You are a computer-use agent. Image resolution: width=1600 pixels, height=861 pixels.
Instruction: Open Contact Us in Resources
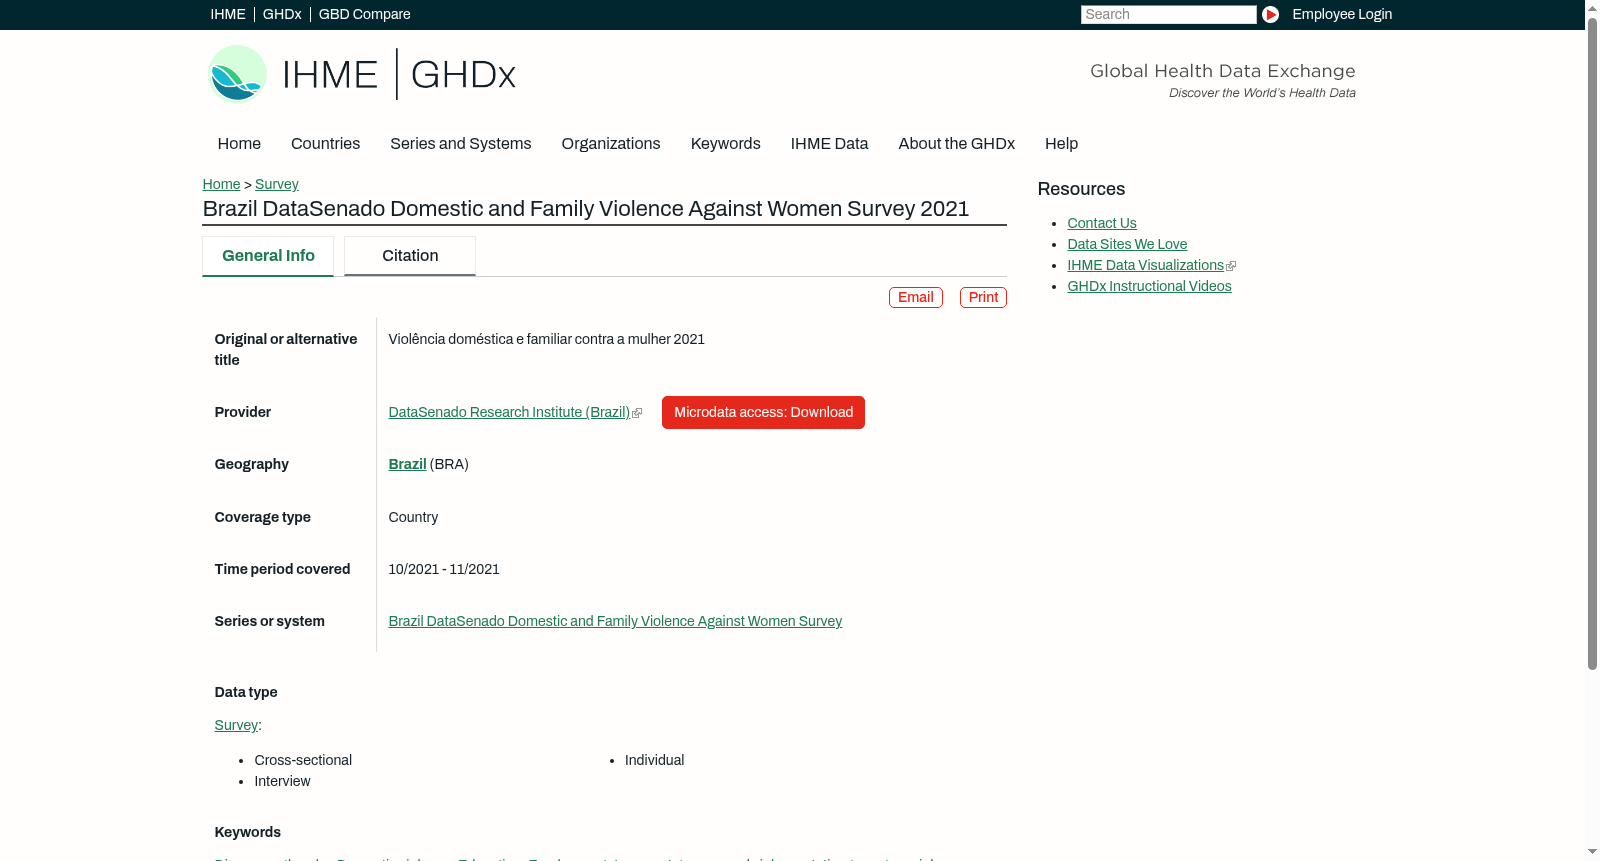[1102, 223]
